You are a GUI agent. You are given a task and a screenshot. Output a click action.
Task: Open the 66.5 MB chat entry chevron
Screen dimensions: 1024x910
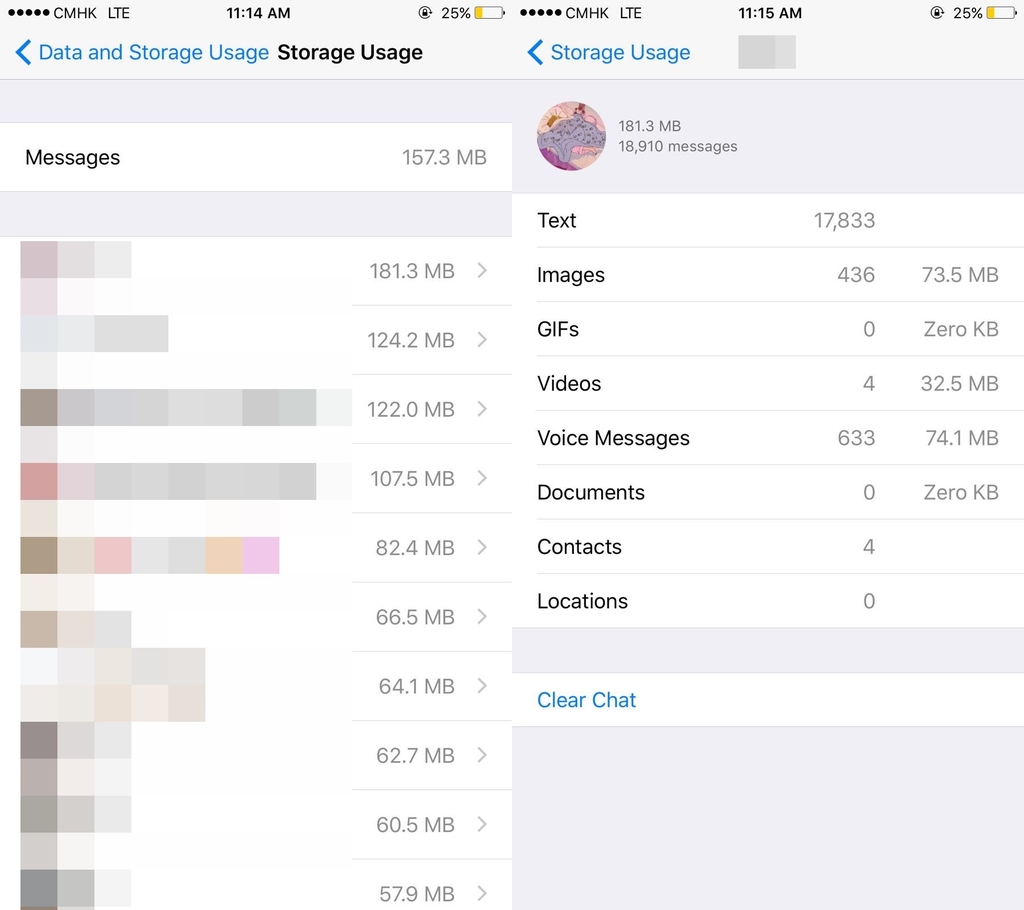[x=482, y=616]
